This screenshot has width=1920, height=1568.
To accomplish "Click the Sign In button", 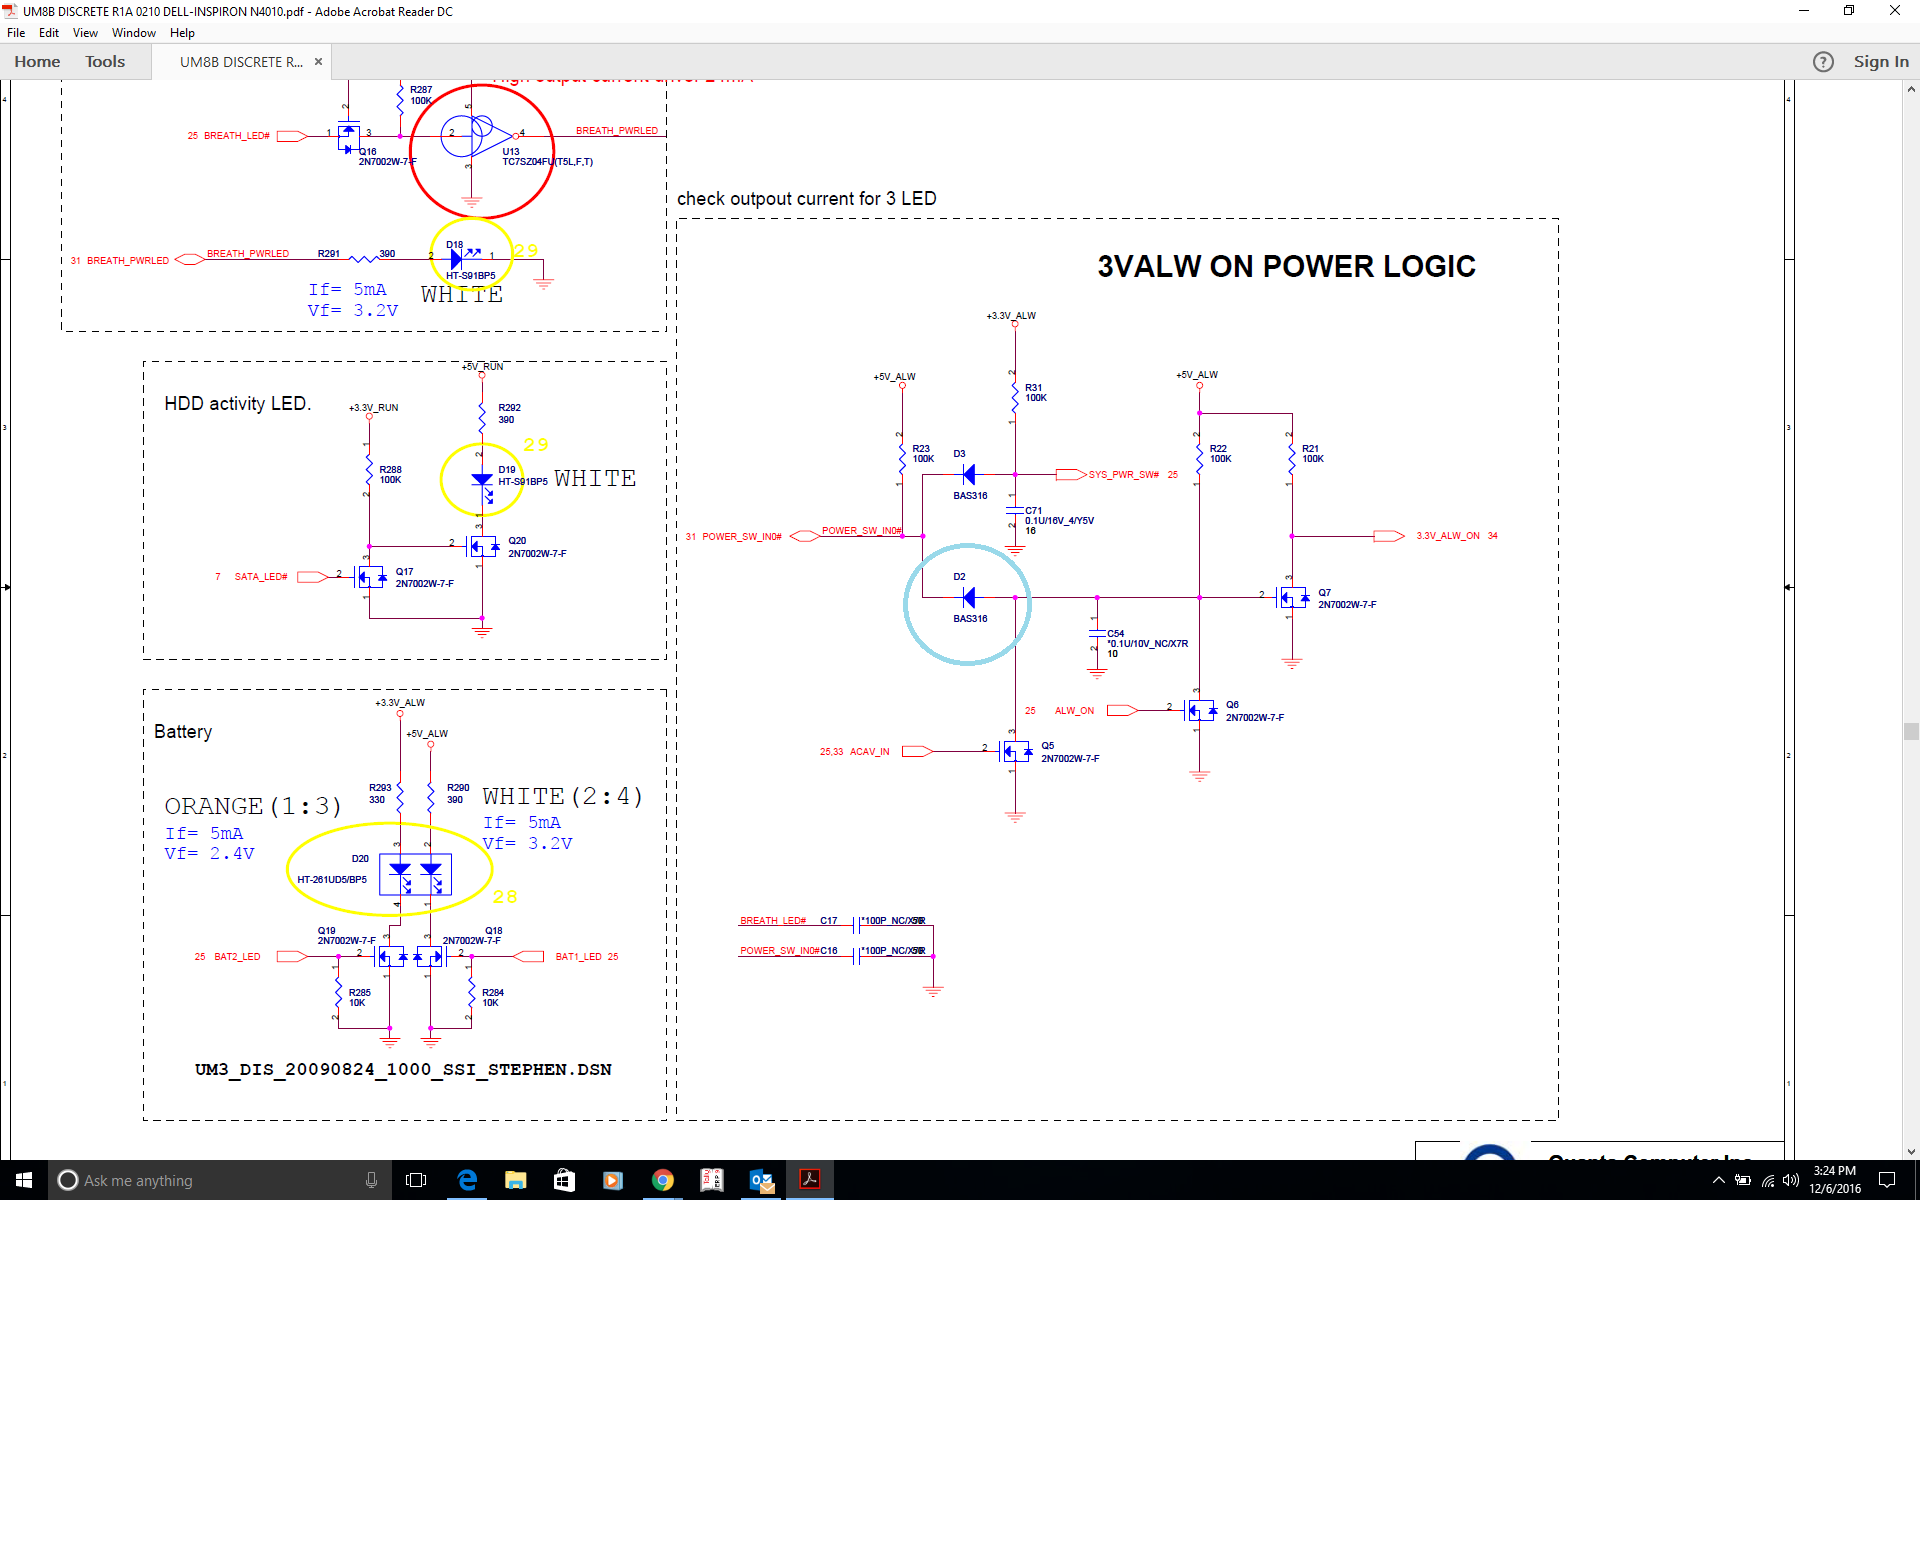I will point(1881,62).
